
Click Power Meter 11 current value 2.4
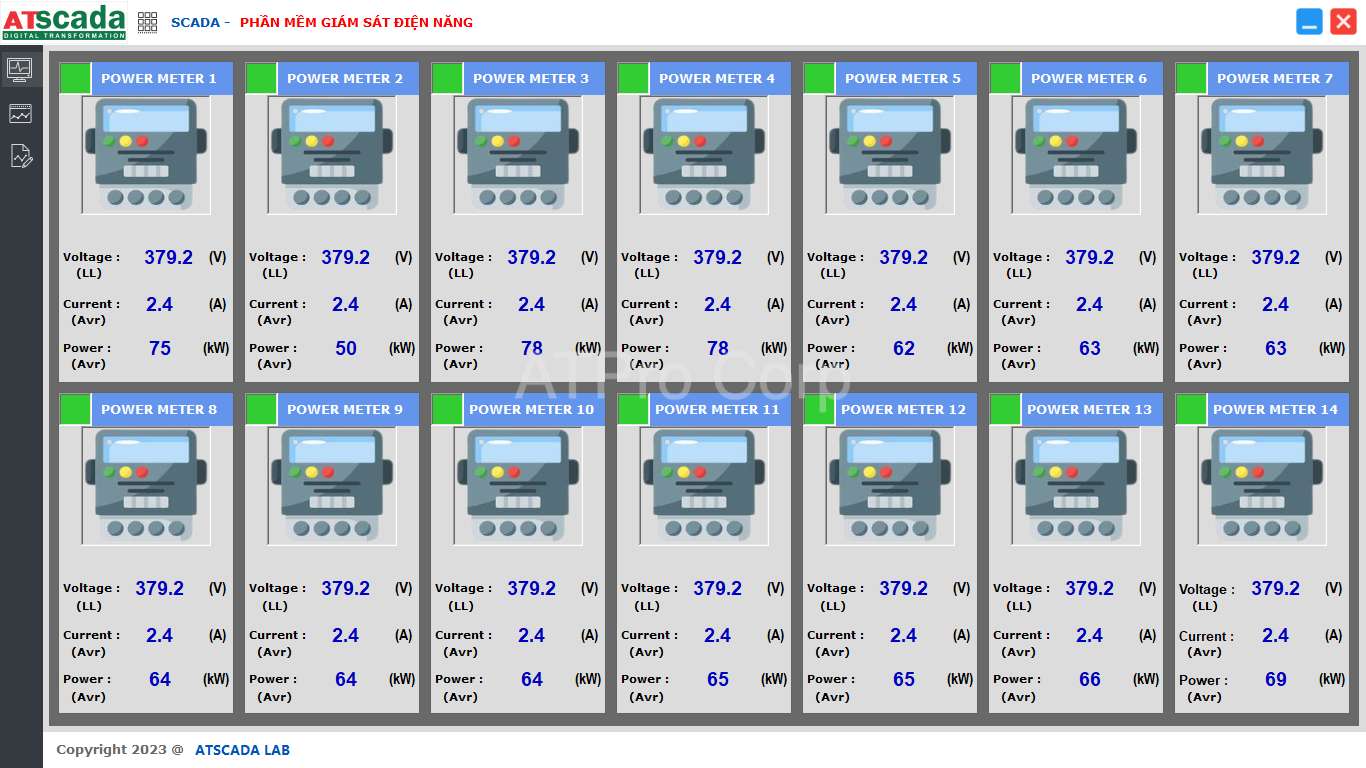point(717,636)
